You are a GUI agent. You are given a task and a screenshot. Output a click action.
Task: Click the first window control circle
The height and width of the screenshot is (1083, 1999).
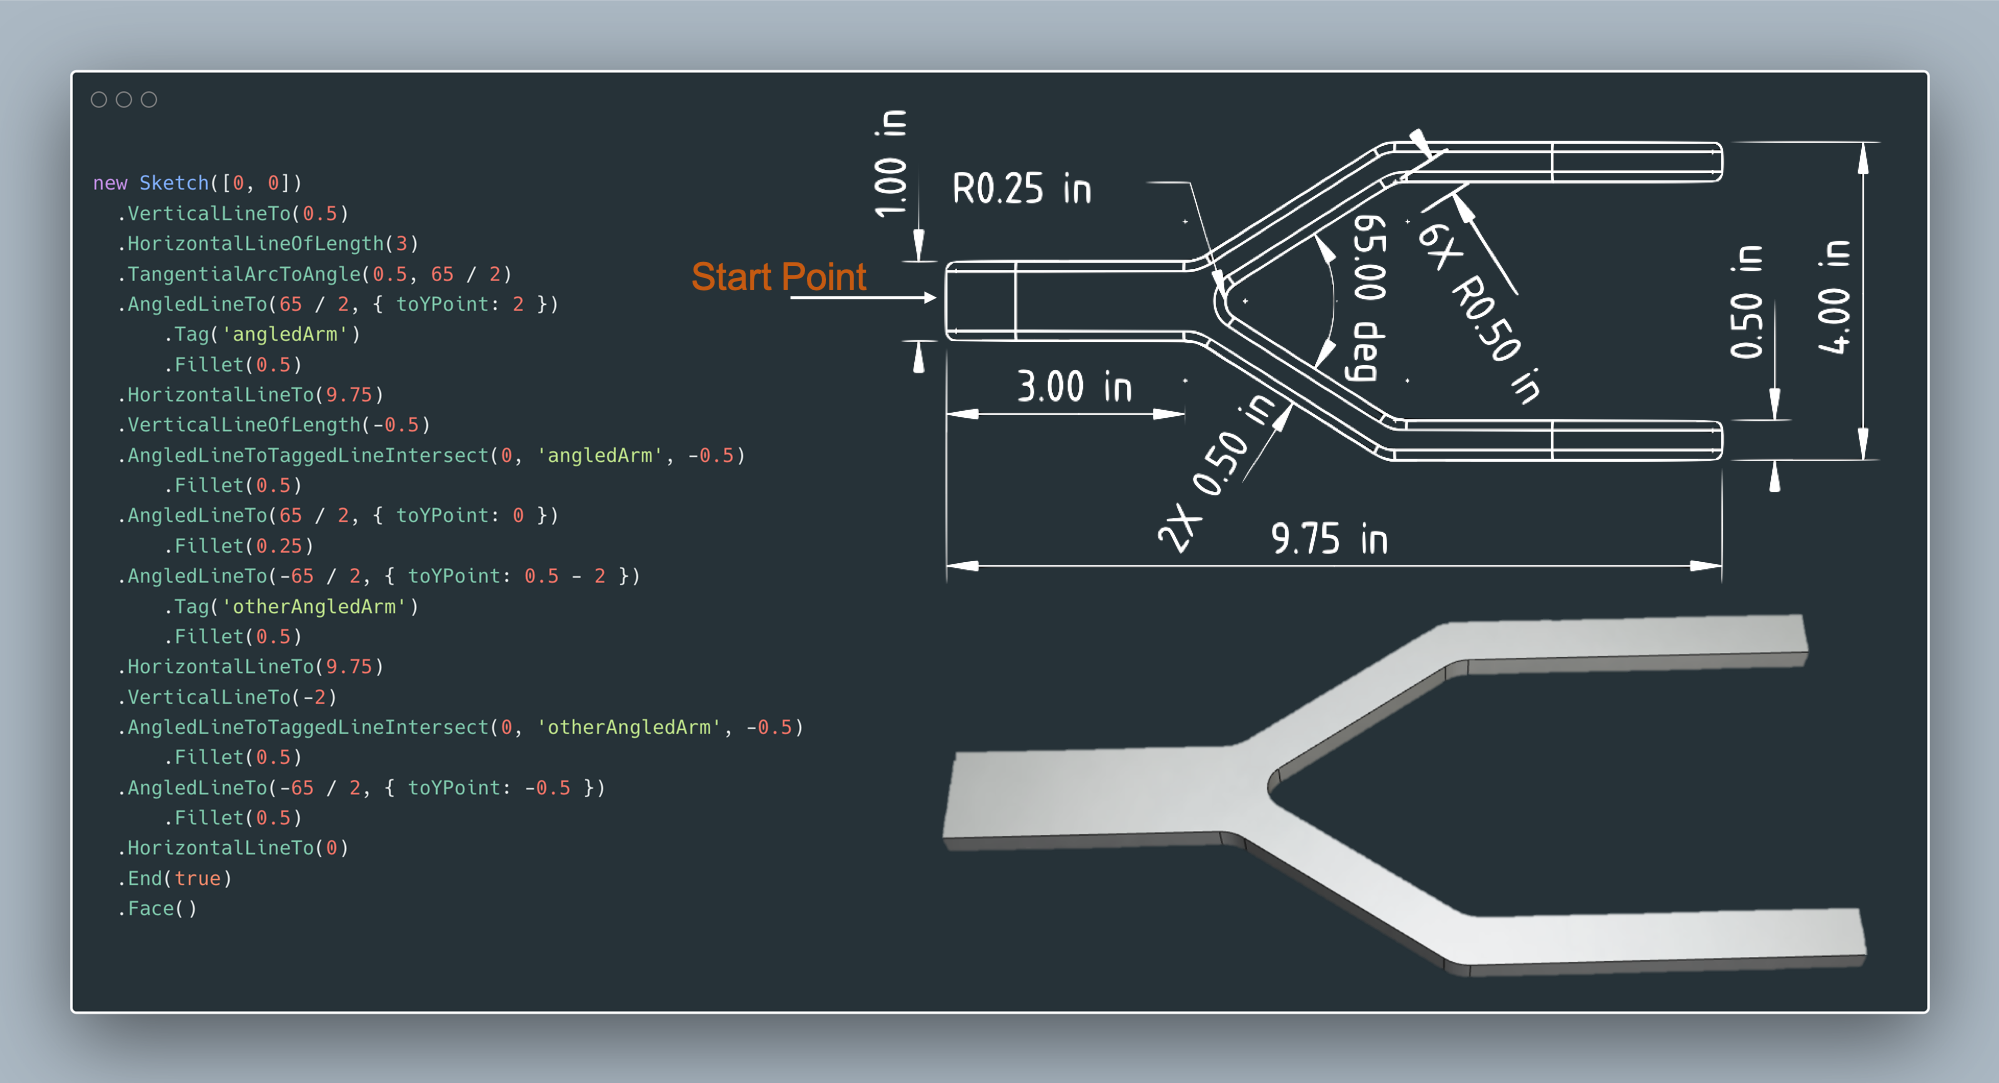99,99
